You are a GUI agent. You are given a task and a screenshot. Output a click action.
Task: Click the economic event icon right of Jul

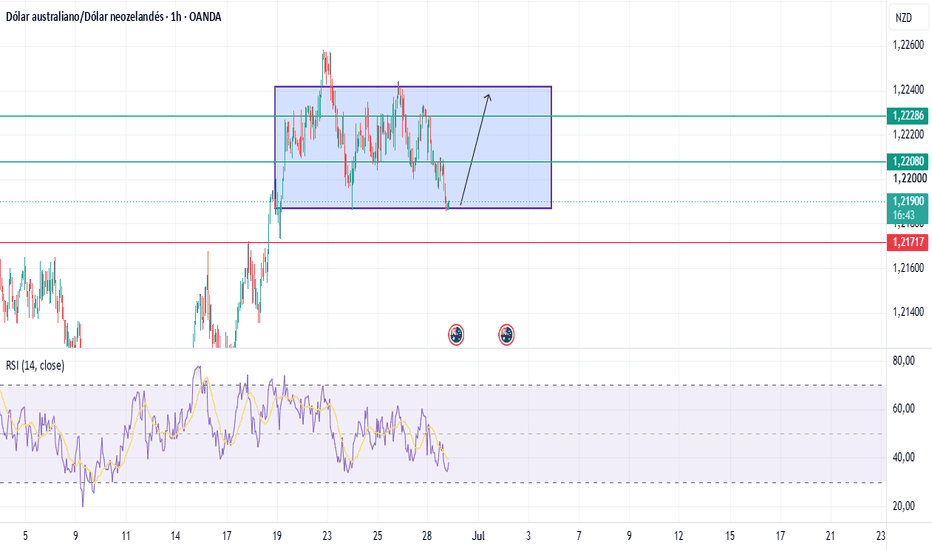[506, 335]
